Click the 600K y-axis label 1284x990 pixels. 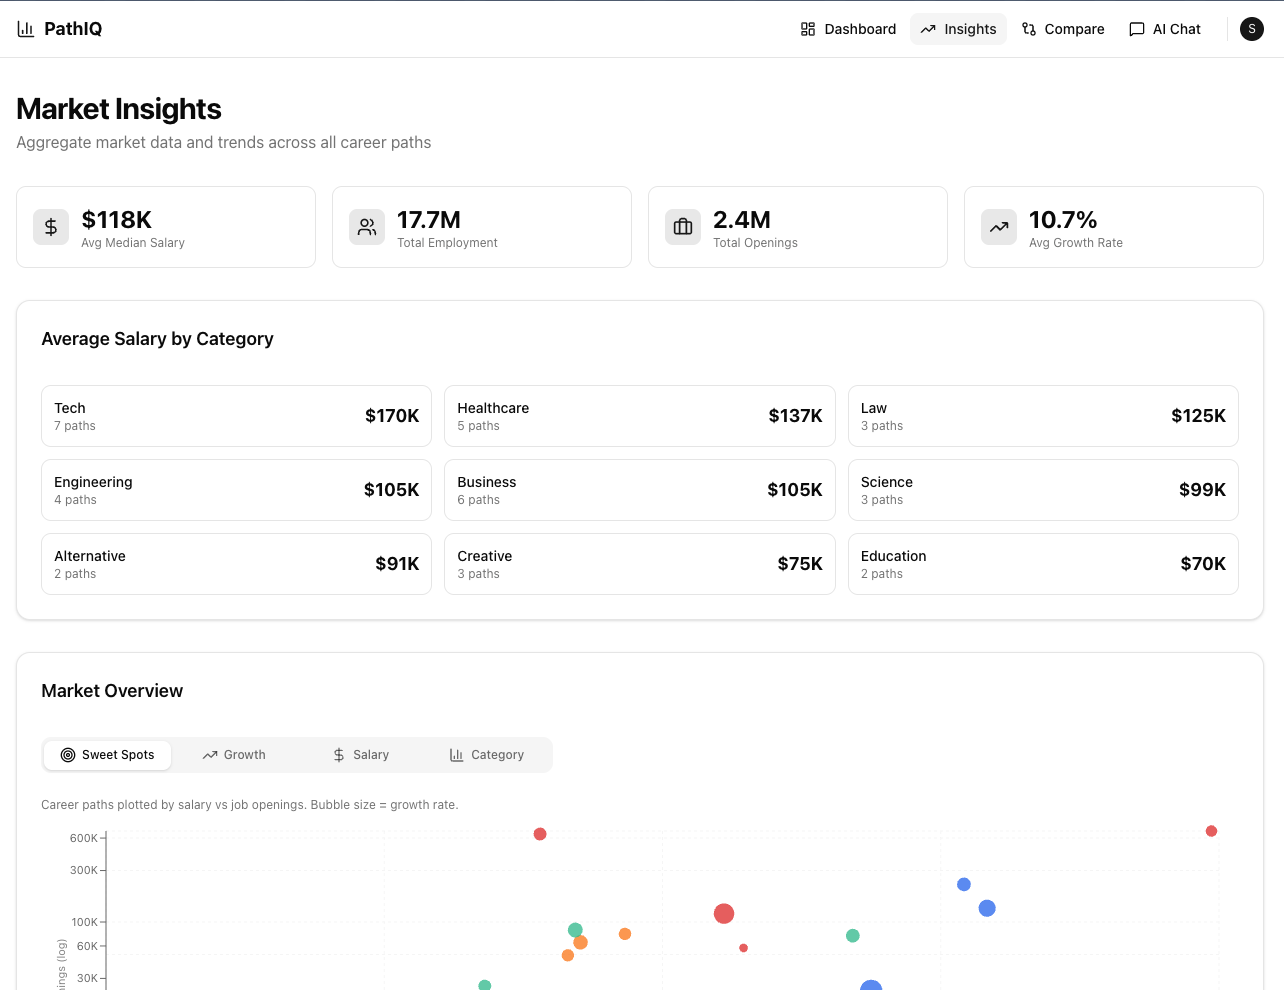point(84,838)
